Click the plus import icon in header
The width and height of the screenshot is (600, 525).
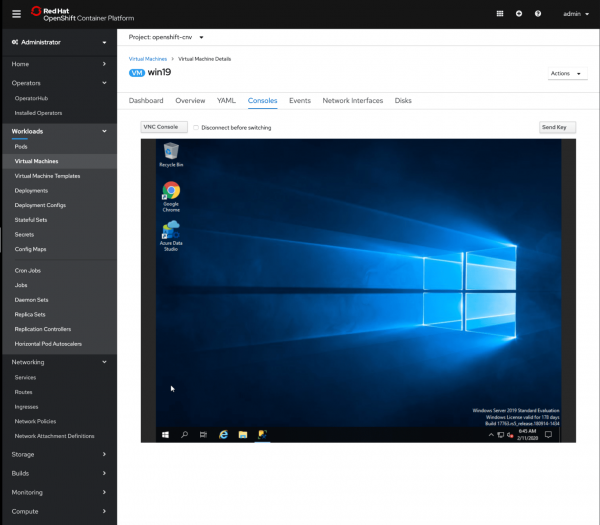pyautogui.click(x=518, y=14)
